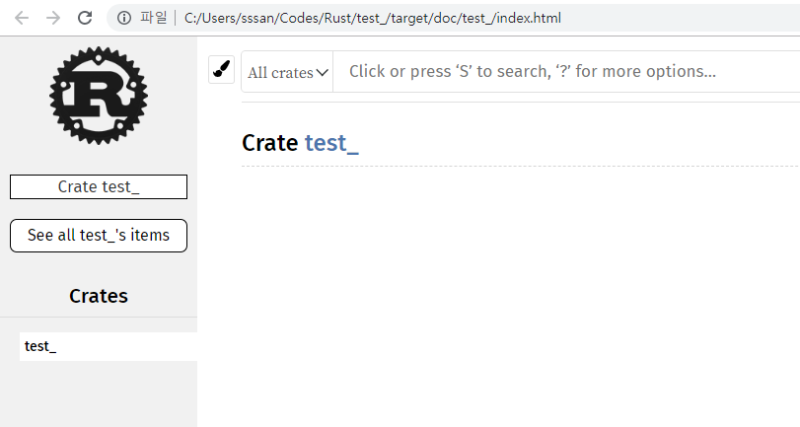Open test_ link in Crate heading
Image resolution: width=800 pixels, height=427 pixels.
click(331, 143)
